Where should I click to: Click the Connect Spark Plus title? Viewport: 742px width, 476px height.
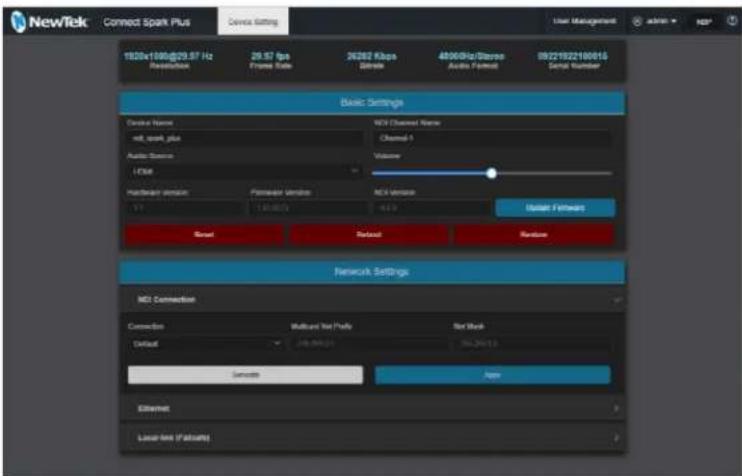click(x=147, y=22)
